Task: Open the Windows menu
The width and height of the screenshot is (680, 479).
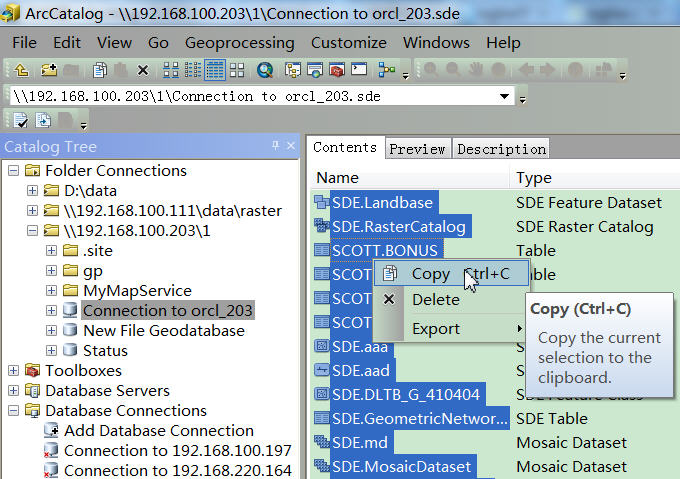Action: [436, 42]
